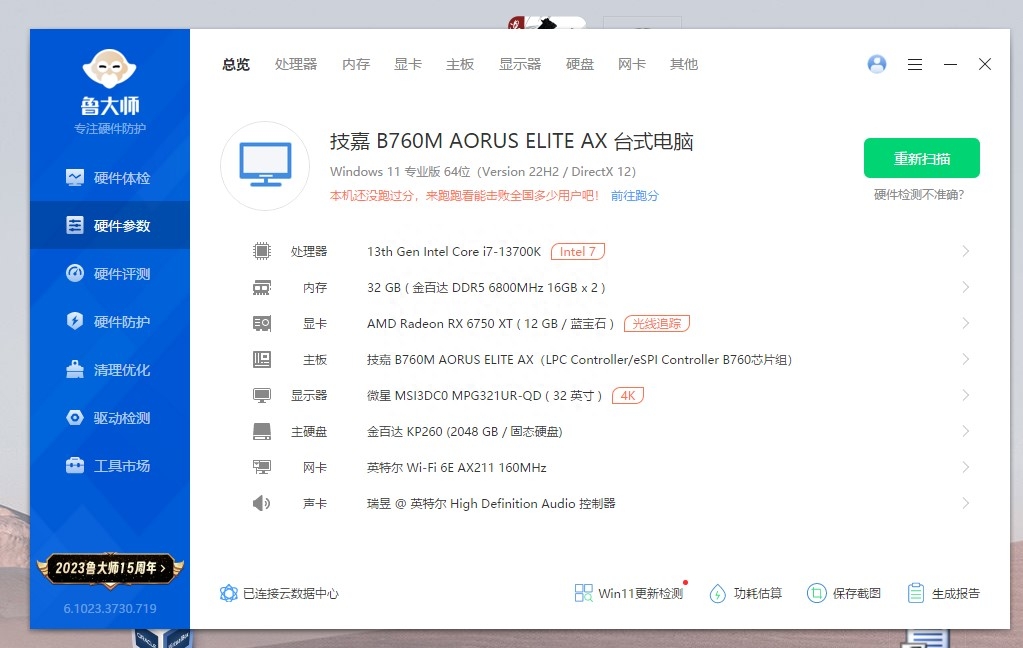Click the 2023鲁大师15周年 banner
Image resolution: width=1023 pixels, height=648 pixels.
110,568
